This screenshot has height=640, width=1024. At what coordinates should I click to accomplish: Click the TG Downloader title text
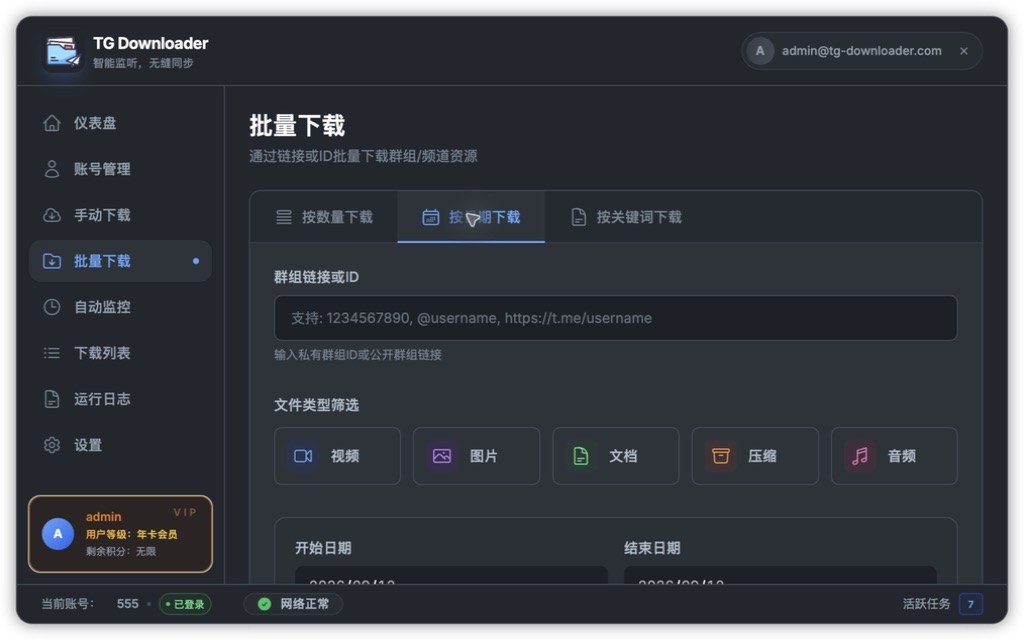click(150, 43)
